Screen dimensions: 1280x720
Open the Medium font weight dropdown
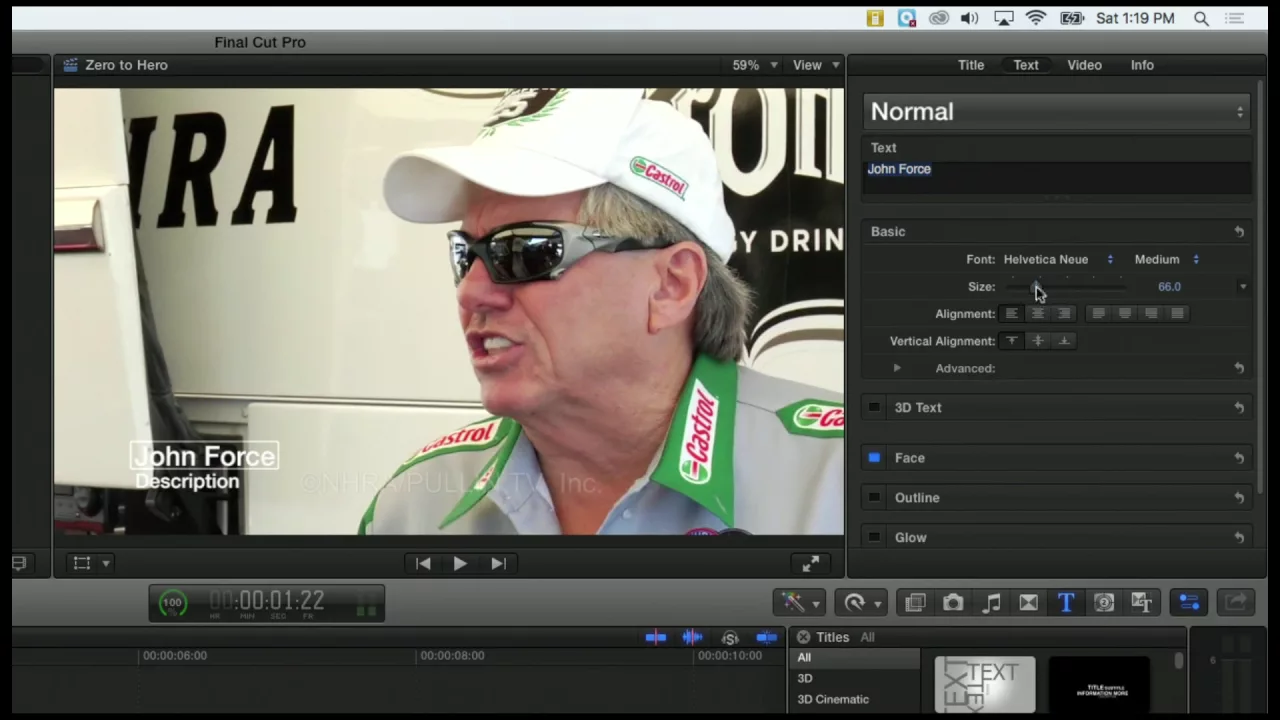[x=1166, y=260]
